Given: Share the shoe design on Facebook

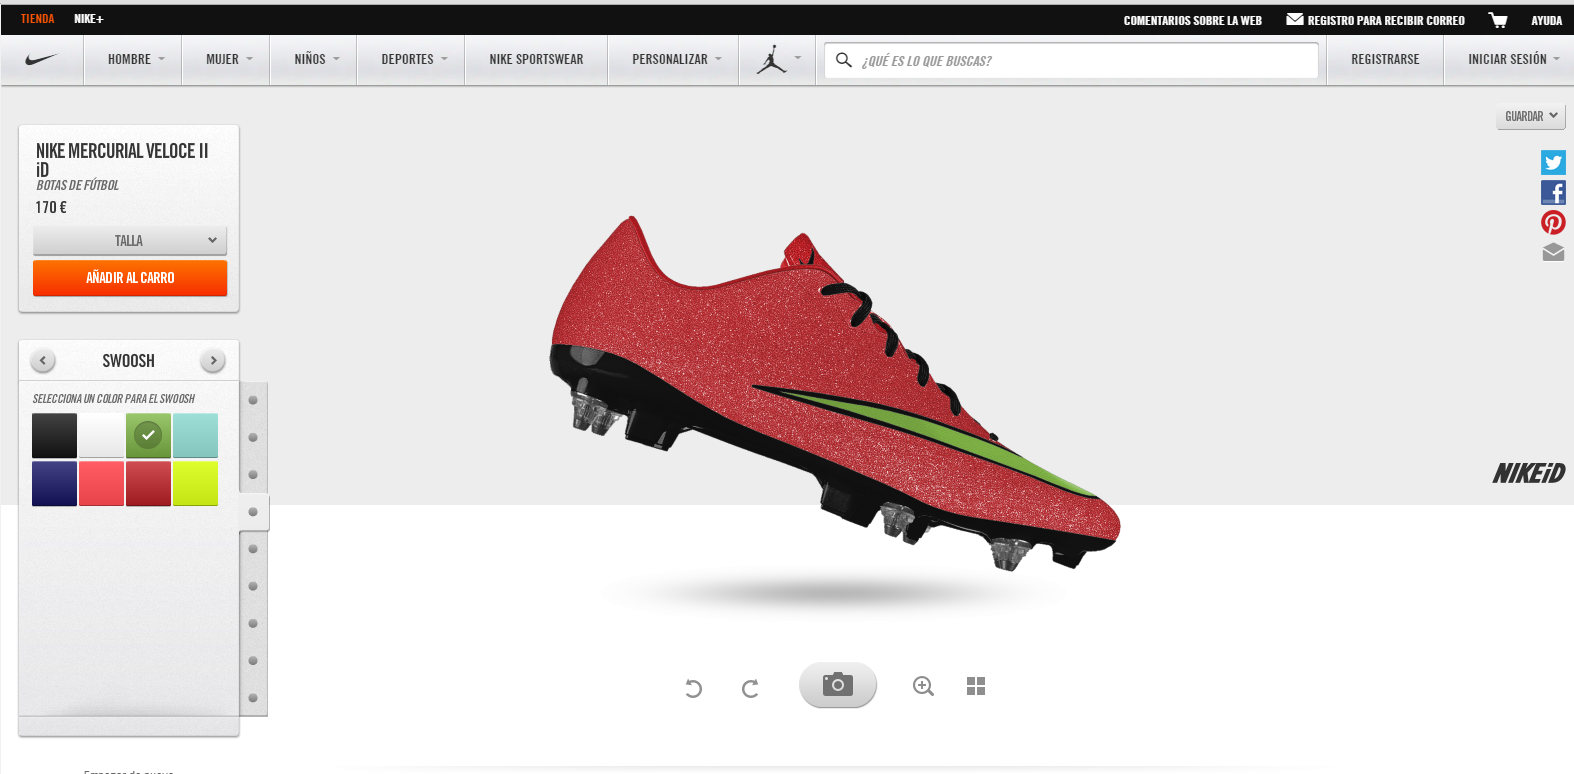Looking at the screenshot, I should coord(1553,192).
